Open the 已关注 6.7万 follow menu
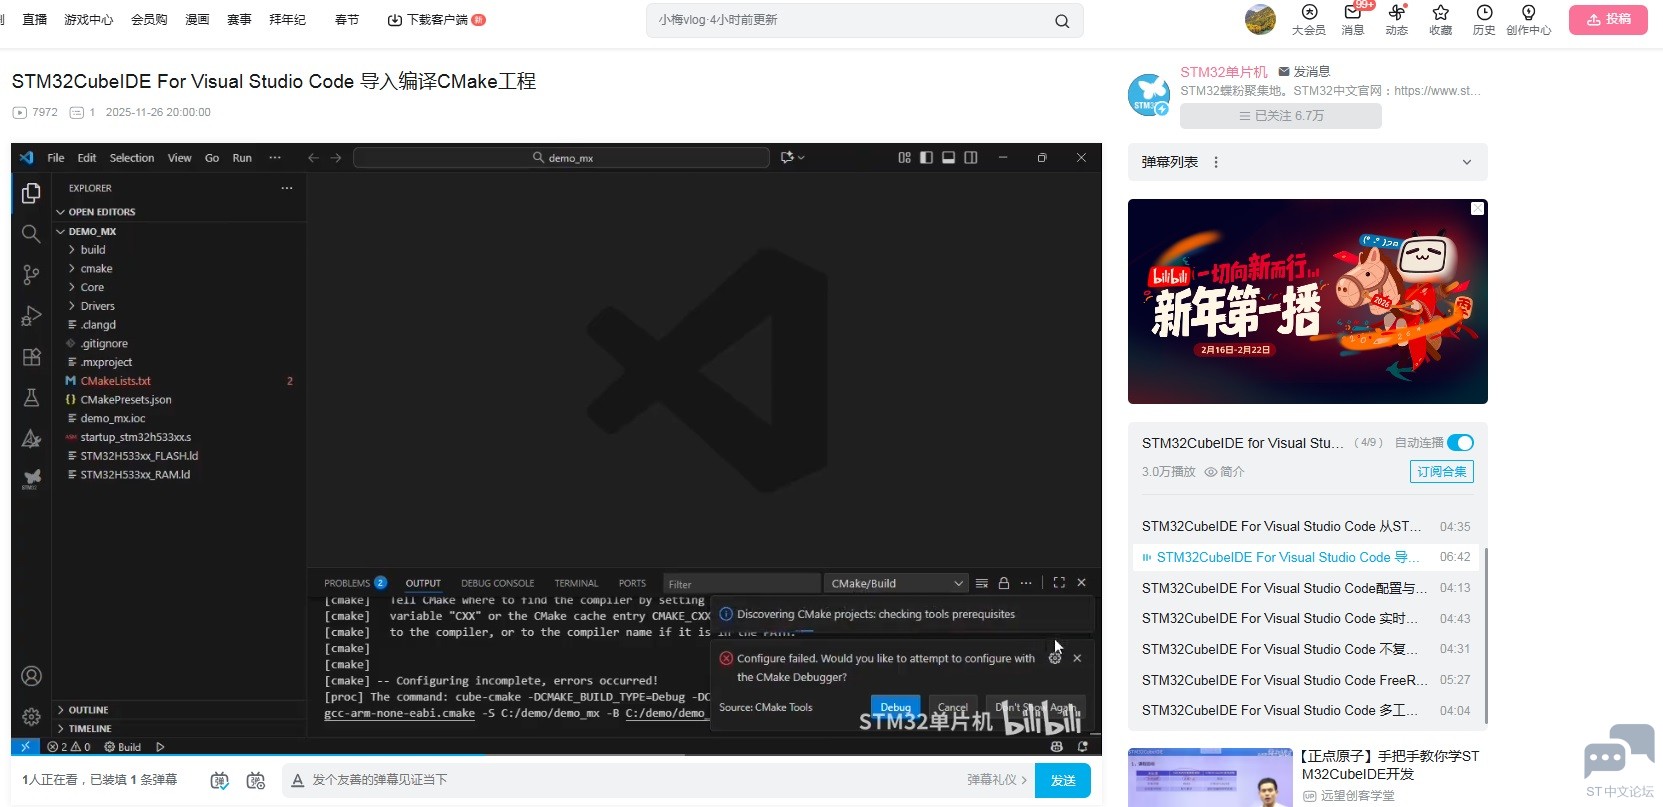1663x807 pixels. click(1280, 116)
